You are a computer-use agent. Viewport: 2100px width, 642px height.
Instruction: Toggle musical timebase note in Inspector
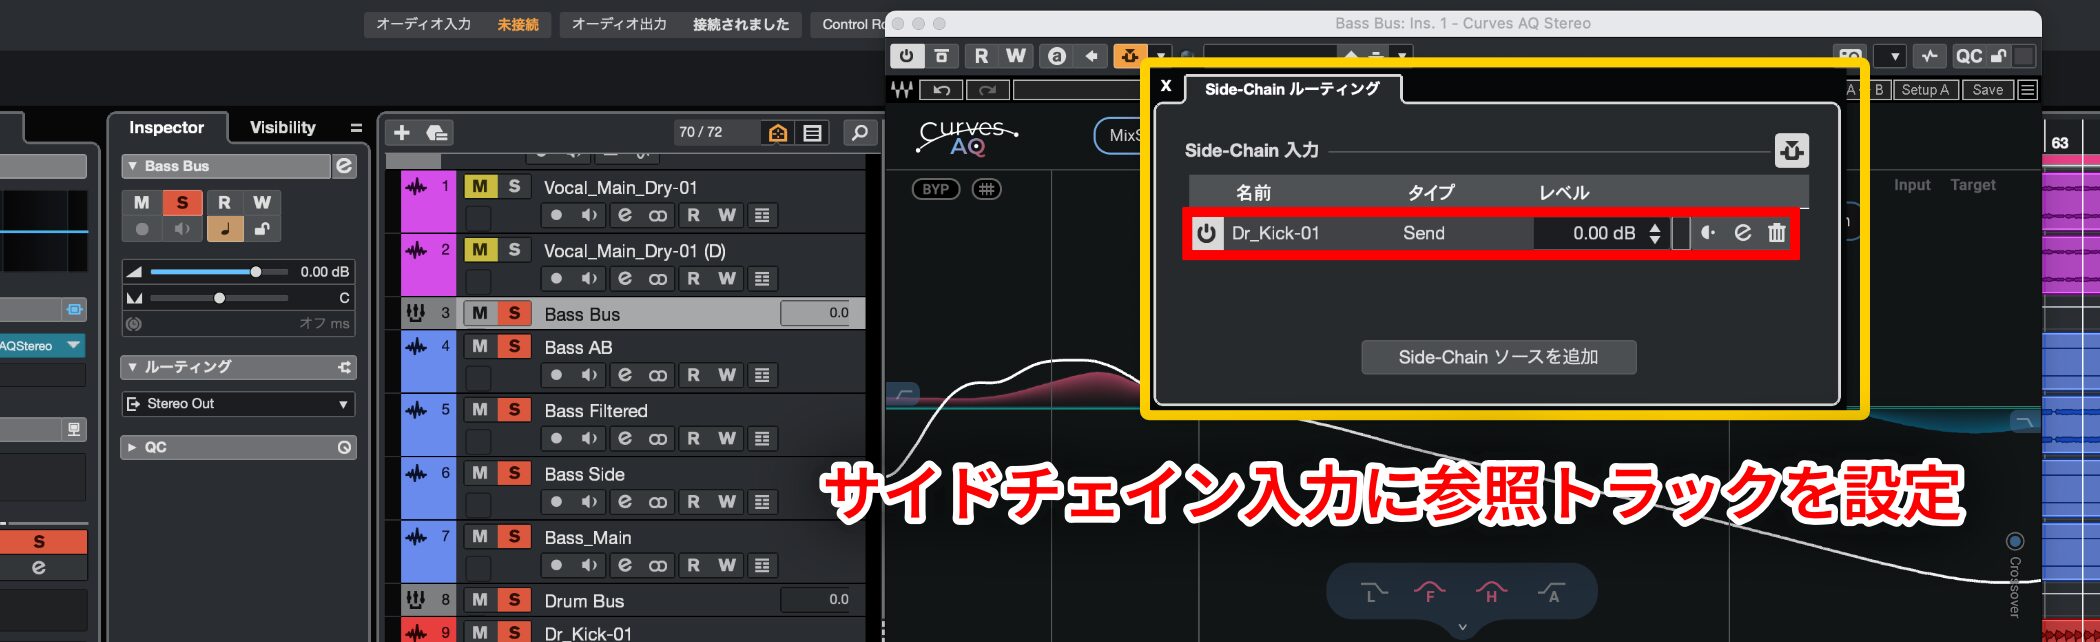coord(225,228)
